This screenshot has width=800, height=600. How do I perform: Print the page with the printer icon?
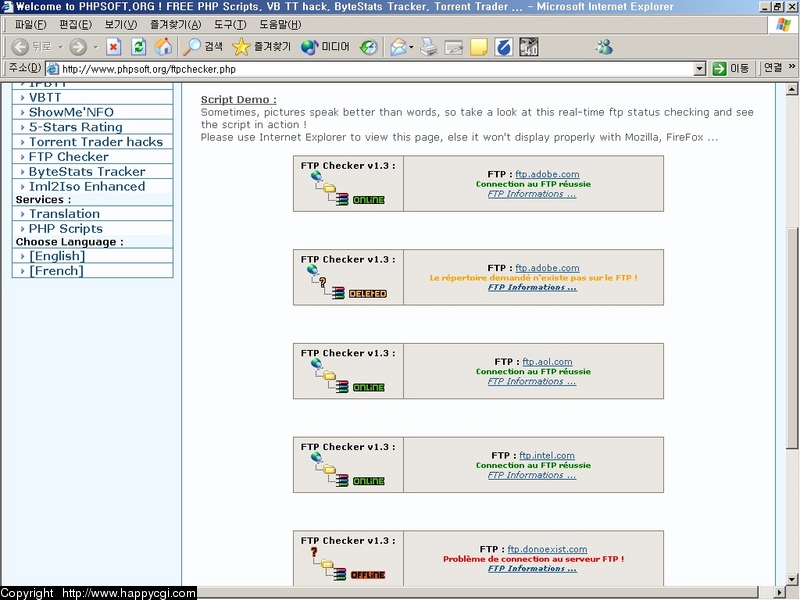pos(429,47)
